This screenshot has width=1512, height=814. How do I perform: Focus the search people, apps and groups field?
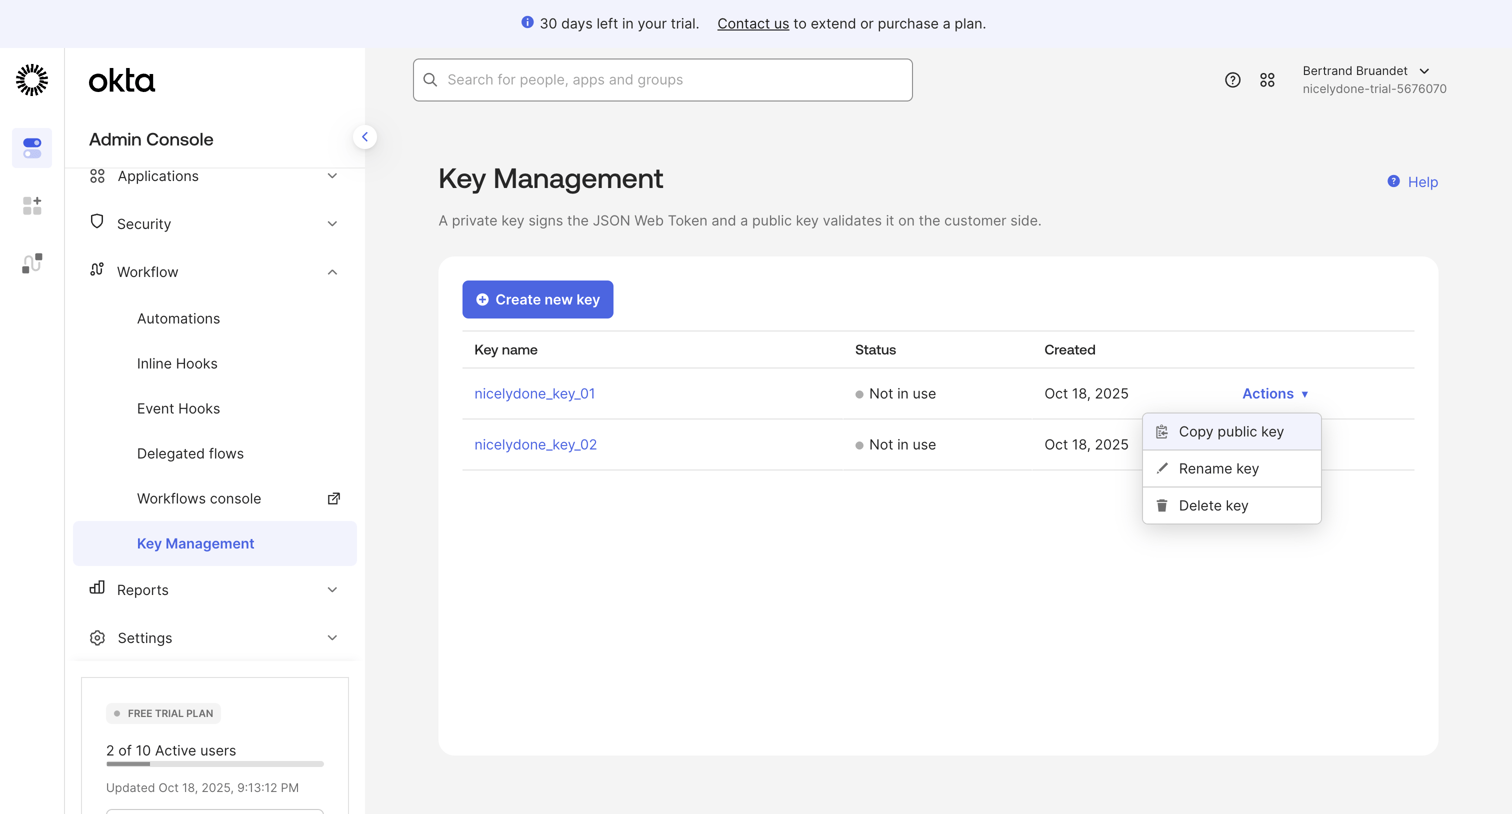pos(662,80)
